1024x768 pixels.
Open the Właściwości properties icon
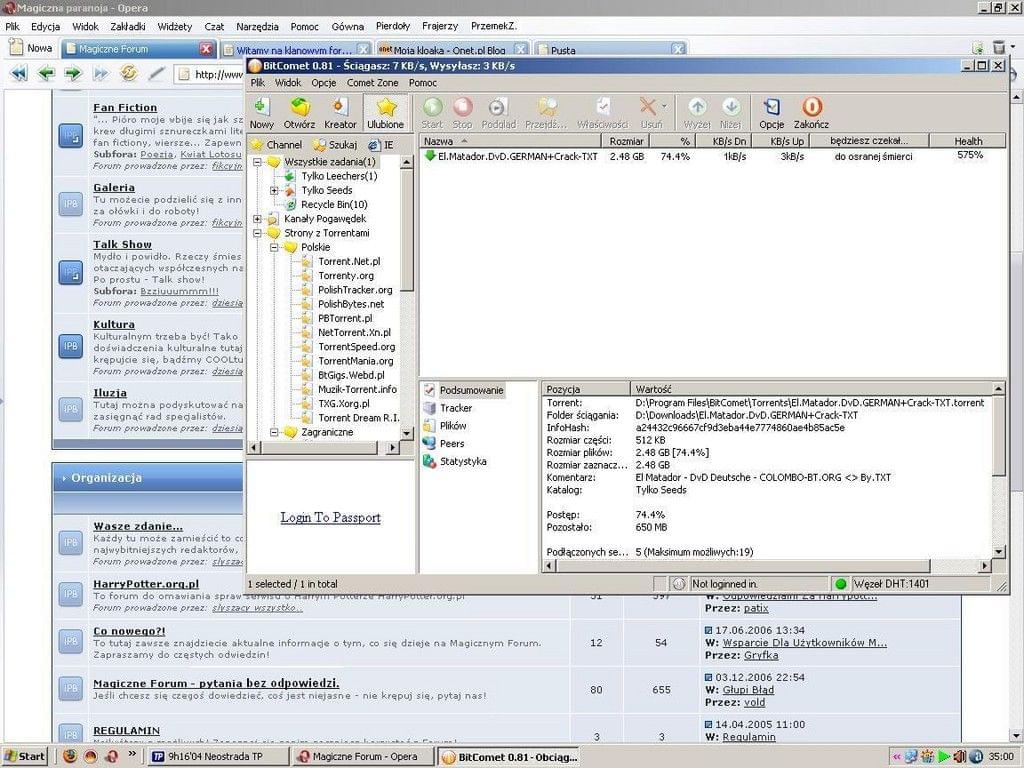[603, 112]
